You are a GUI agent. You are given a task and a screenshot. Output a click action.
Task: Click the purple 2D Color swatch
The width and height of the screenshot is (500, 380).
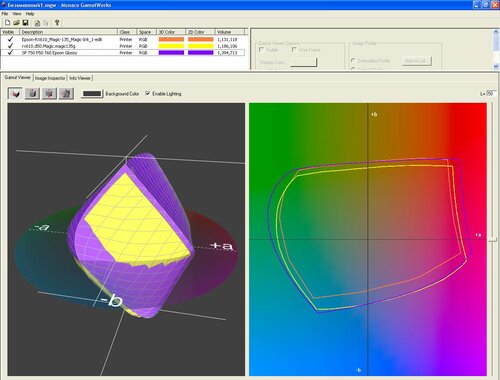pyautogui.click(x=201, y=53)
